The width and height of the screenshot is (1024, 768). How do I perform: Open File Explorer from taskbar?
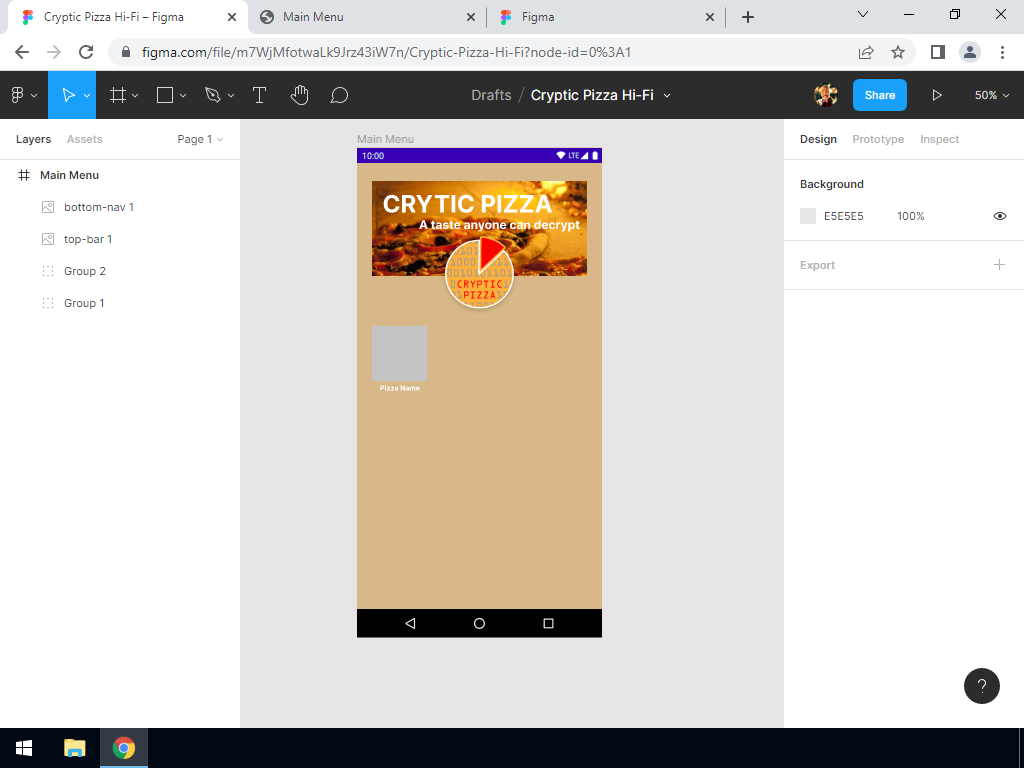point(74,748)
